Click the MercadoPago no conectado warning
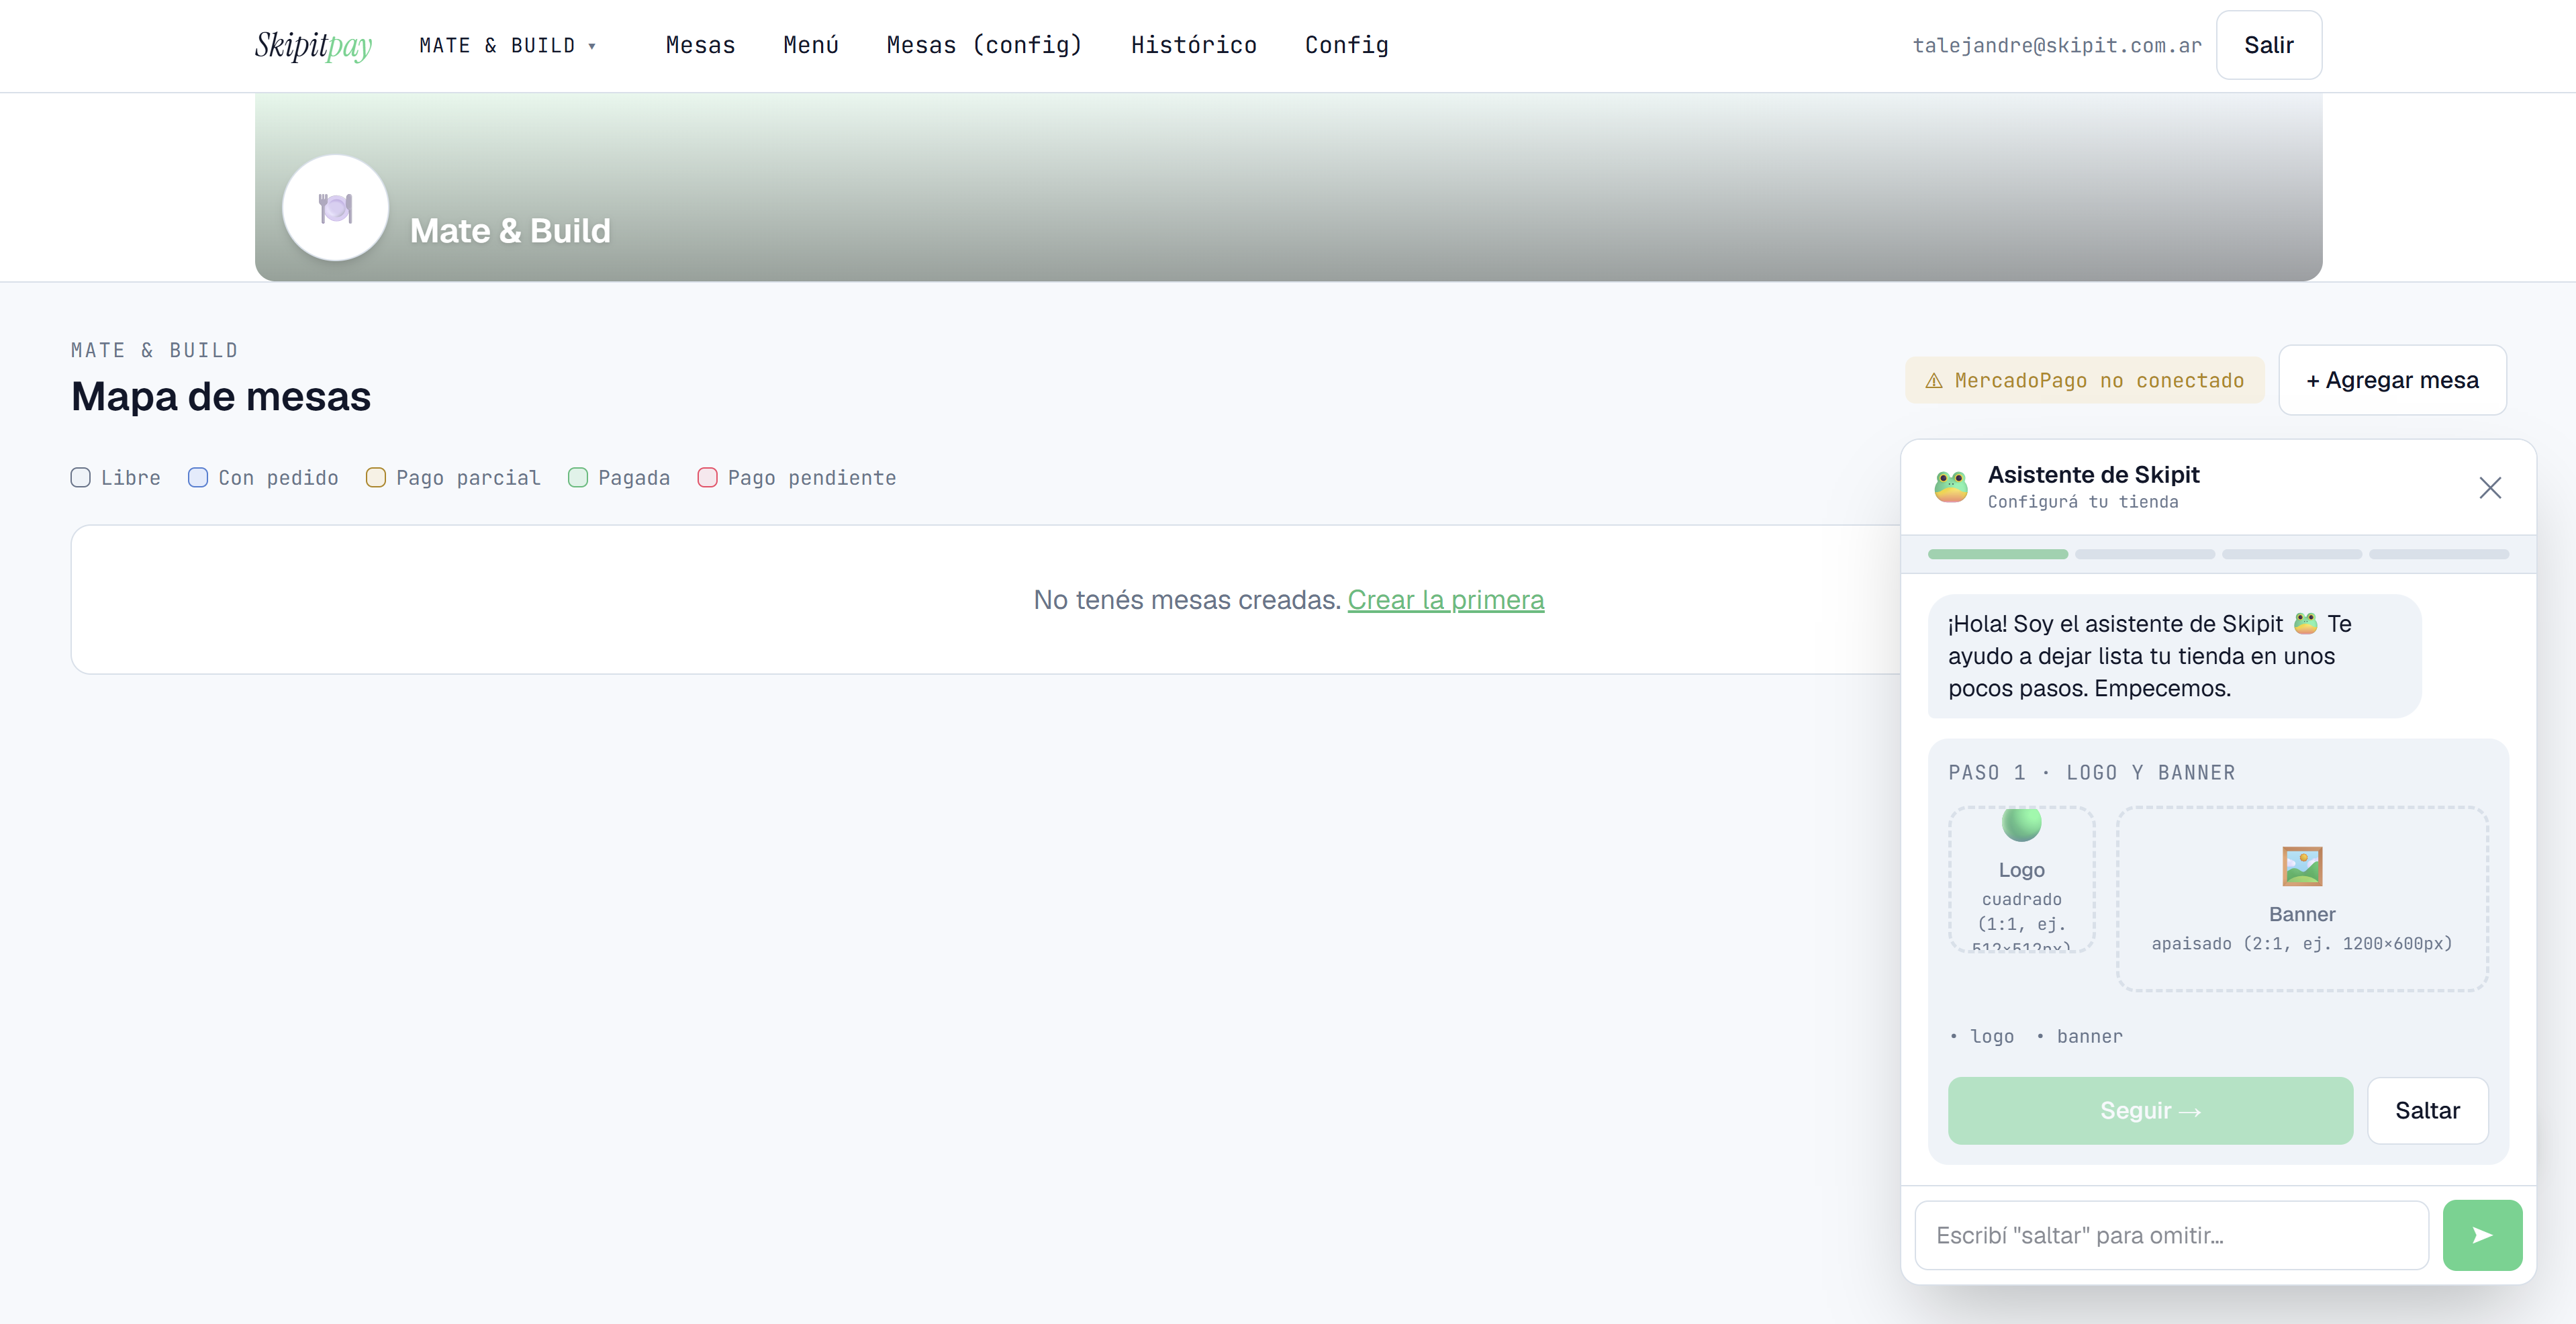This screenshot has width=2576, height=1324. coord(2084,380)
